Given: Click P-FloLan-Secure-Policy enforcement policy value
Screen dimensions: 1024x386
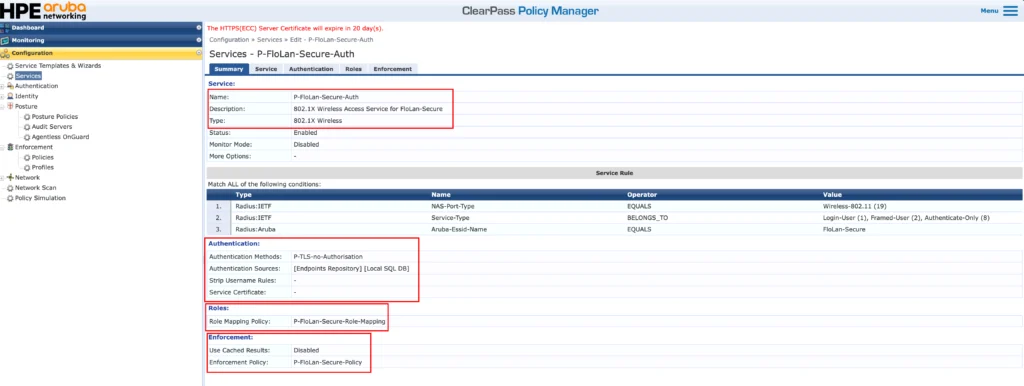Looking at the screenshot, I should pyautogui.click(x=327, y=362).
